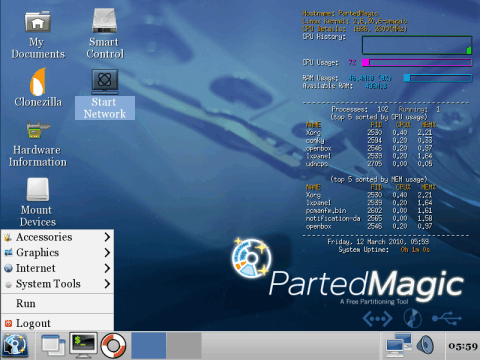Open the Accessories menu item

click(x=57, y=237)
